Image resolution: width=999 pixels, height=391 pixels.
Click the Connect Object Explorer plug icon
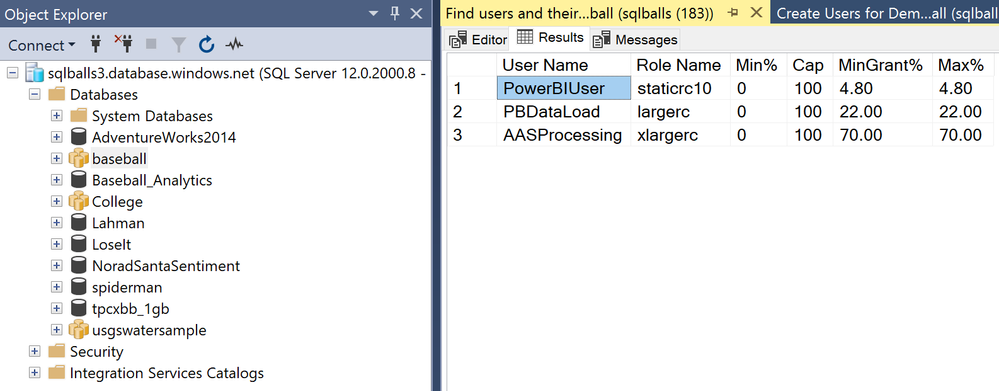pos(96,45)
